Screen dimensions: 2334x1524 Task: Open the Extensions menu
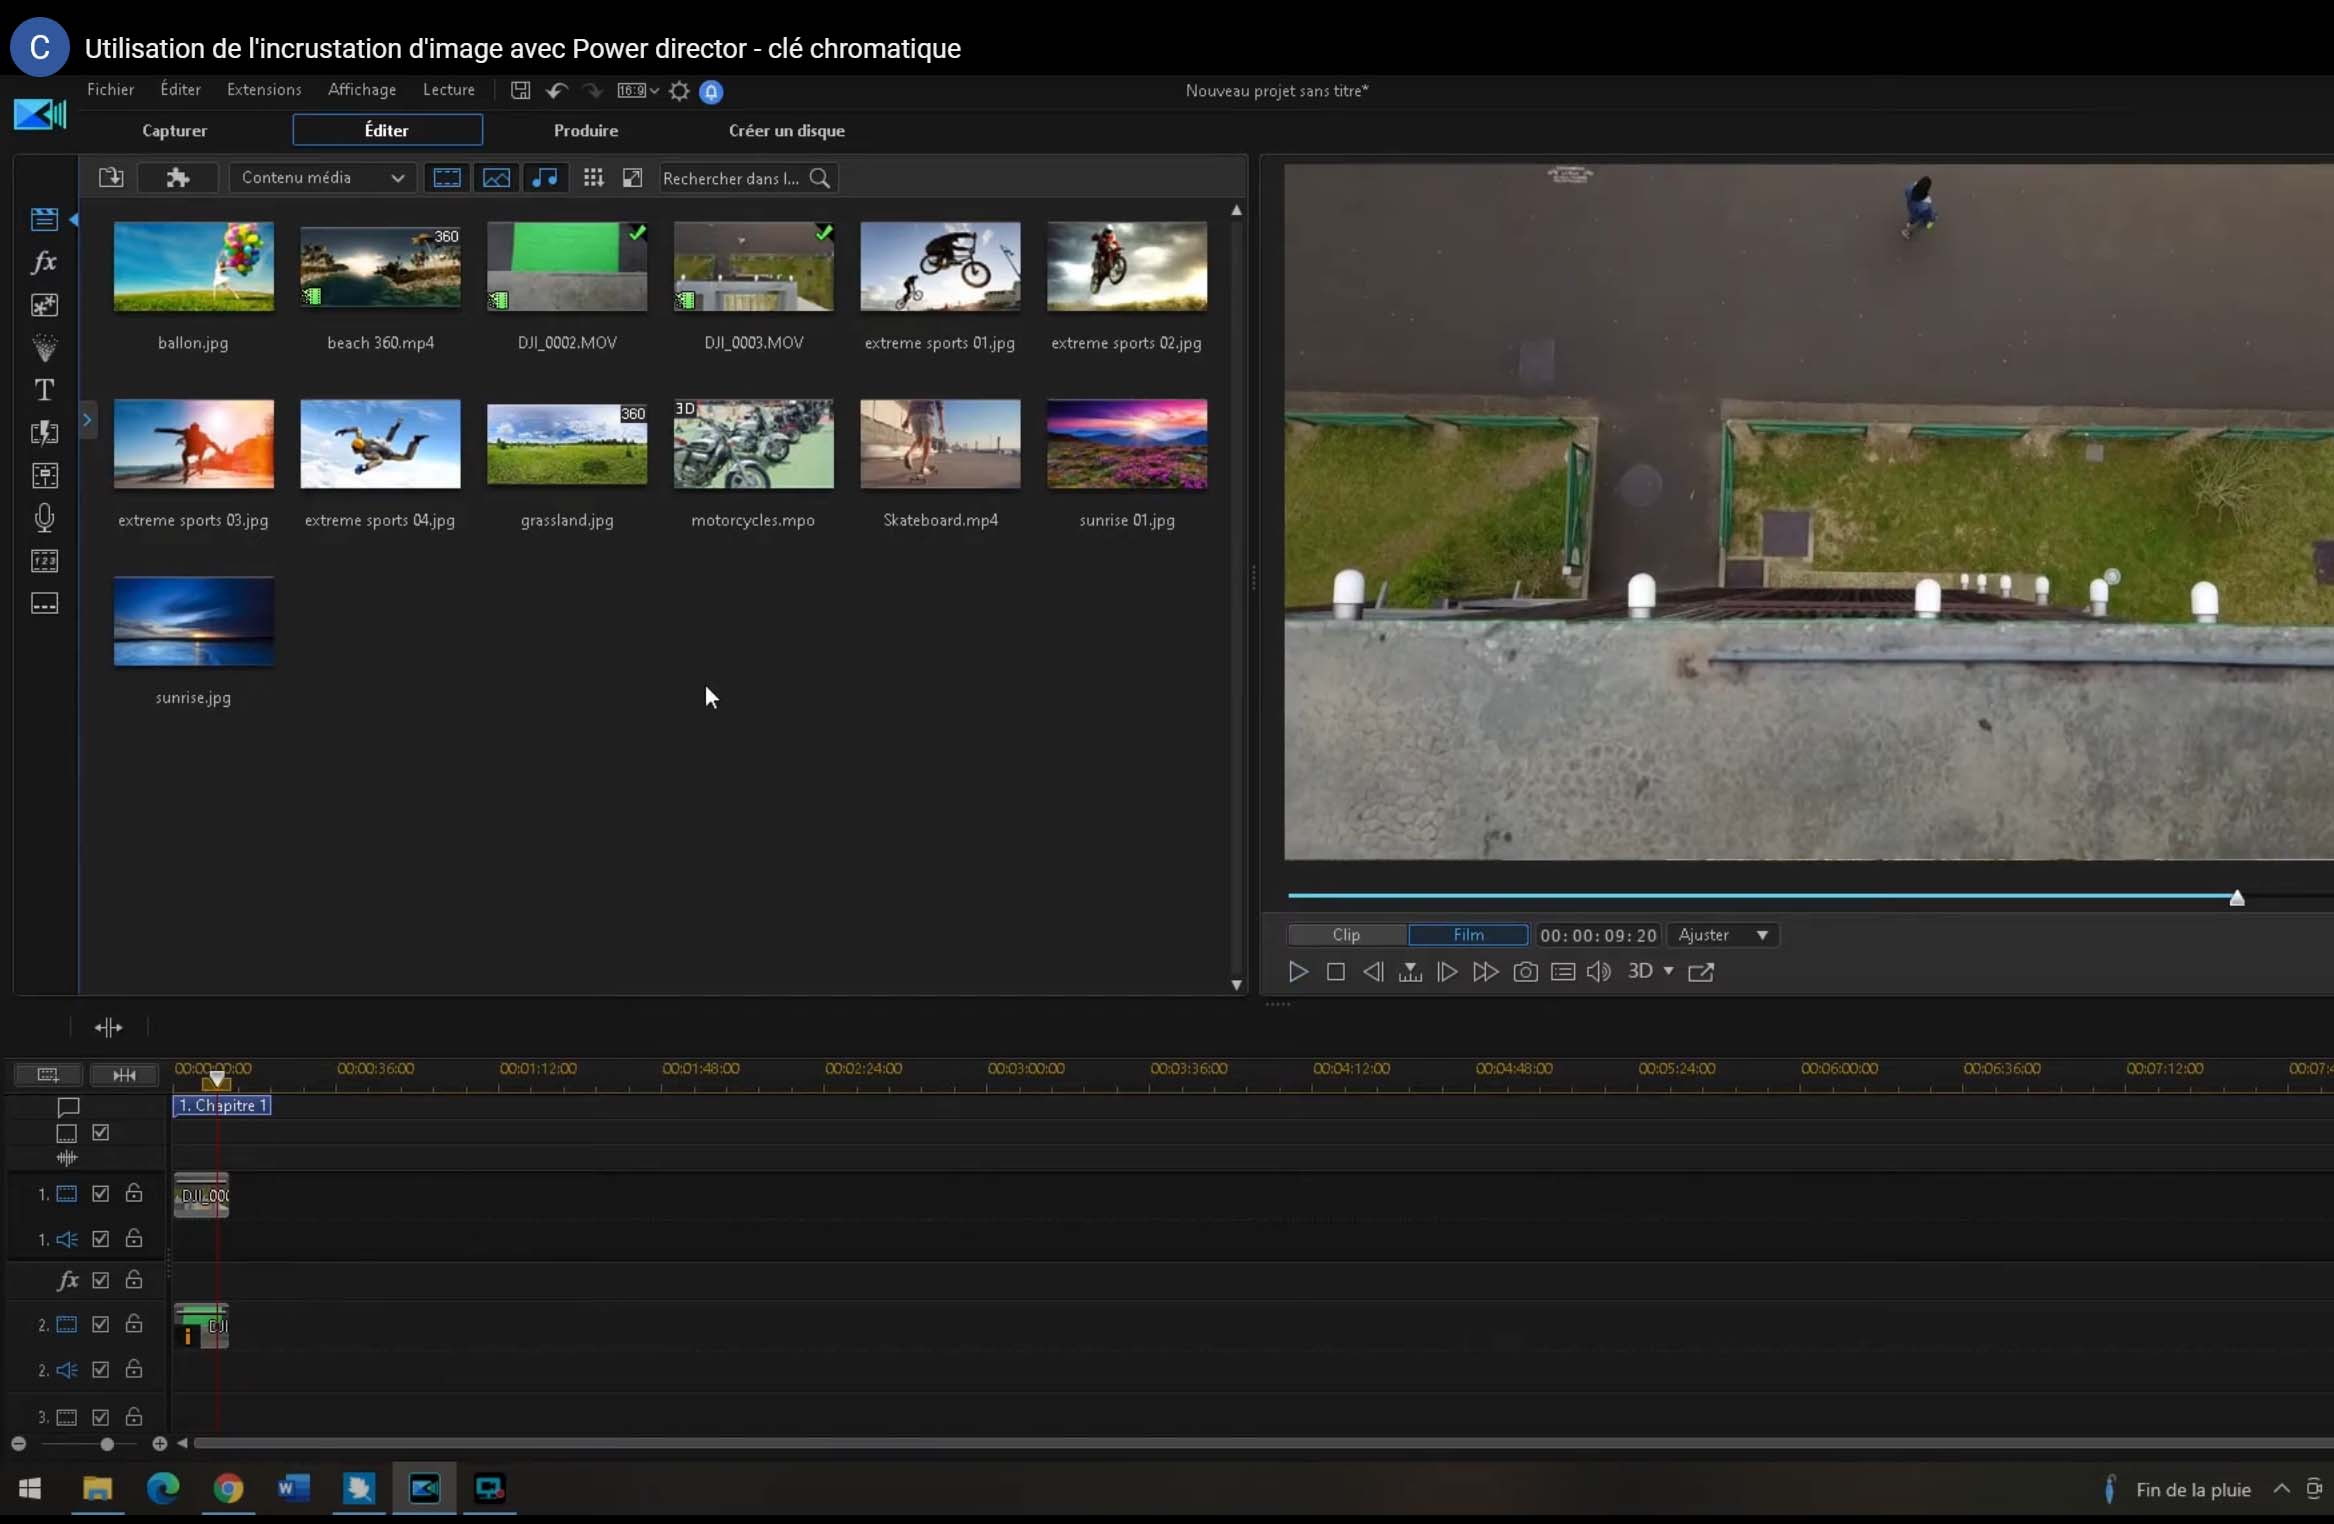point(264,90)
